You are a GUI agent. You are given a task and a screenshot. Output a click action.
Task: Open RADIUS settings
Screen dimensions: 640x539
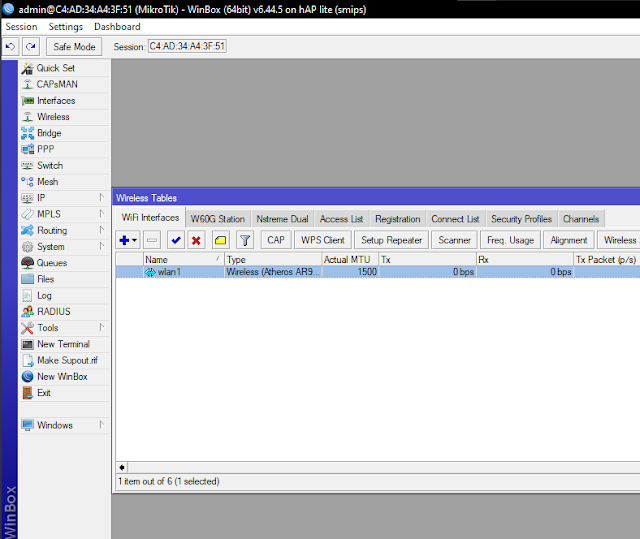[64, 312]
